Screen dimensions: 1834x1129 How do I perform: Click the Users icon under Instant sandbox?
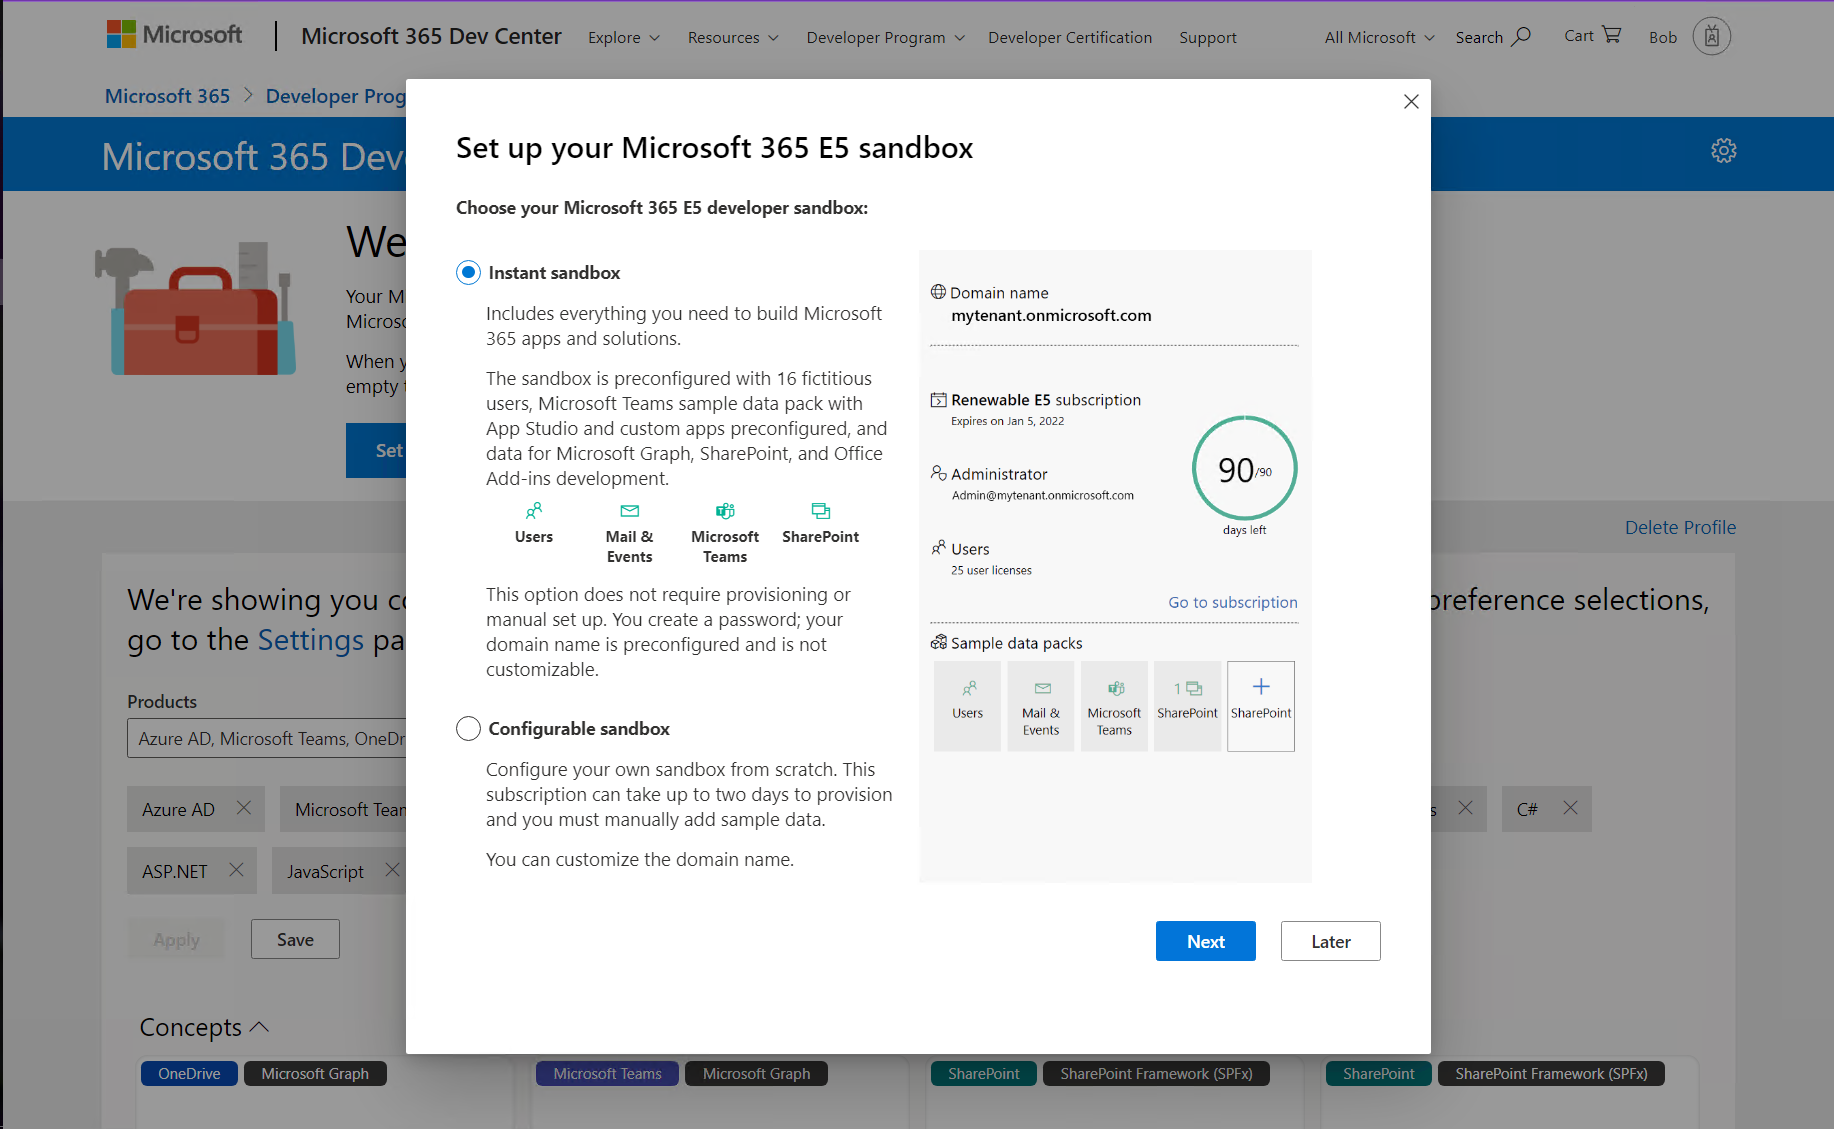pos(534,511)
